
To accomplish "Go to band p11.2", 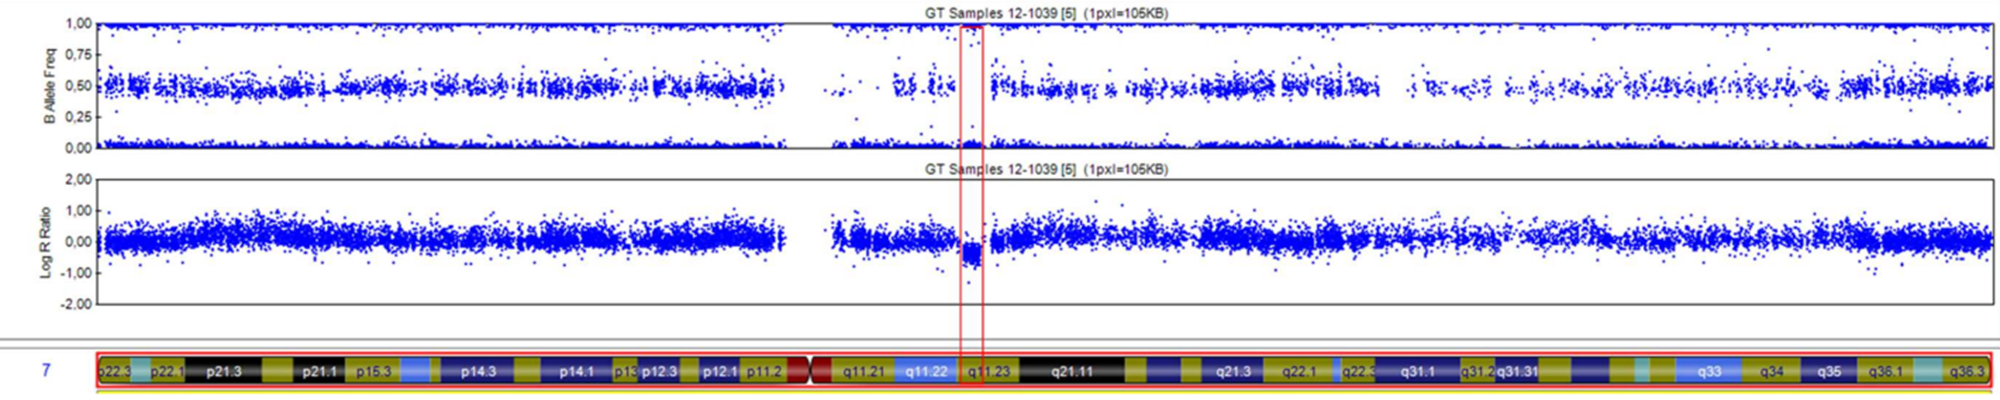I will [764, 371].
